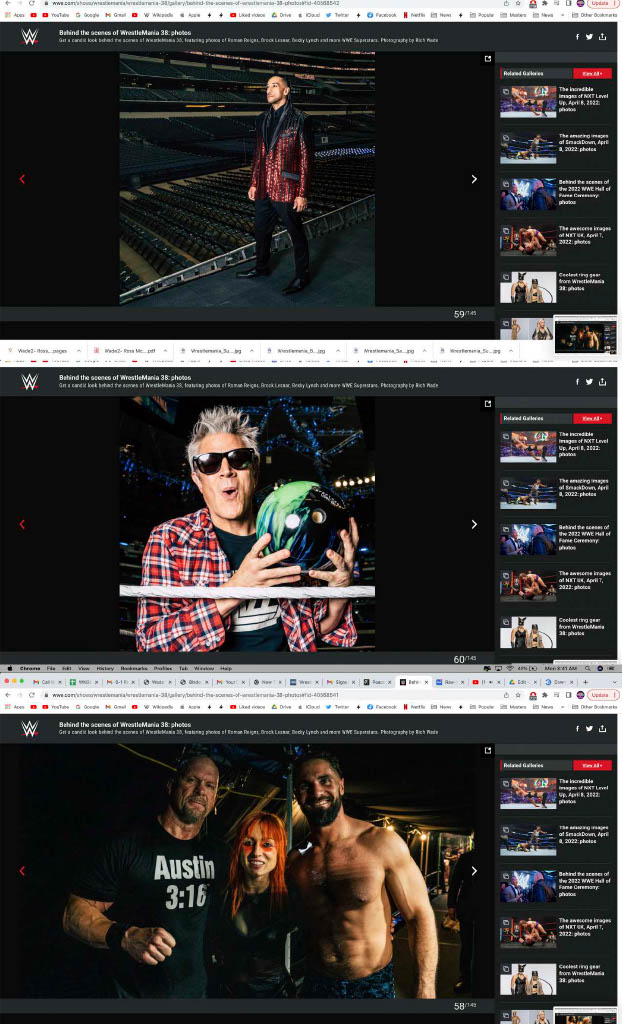Viewport: 622px width, 1024px height.
Task: Click the WWE logo above the red jacket photo
Action: [29, 37]
